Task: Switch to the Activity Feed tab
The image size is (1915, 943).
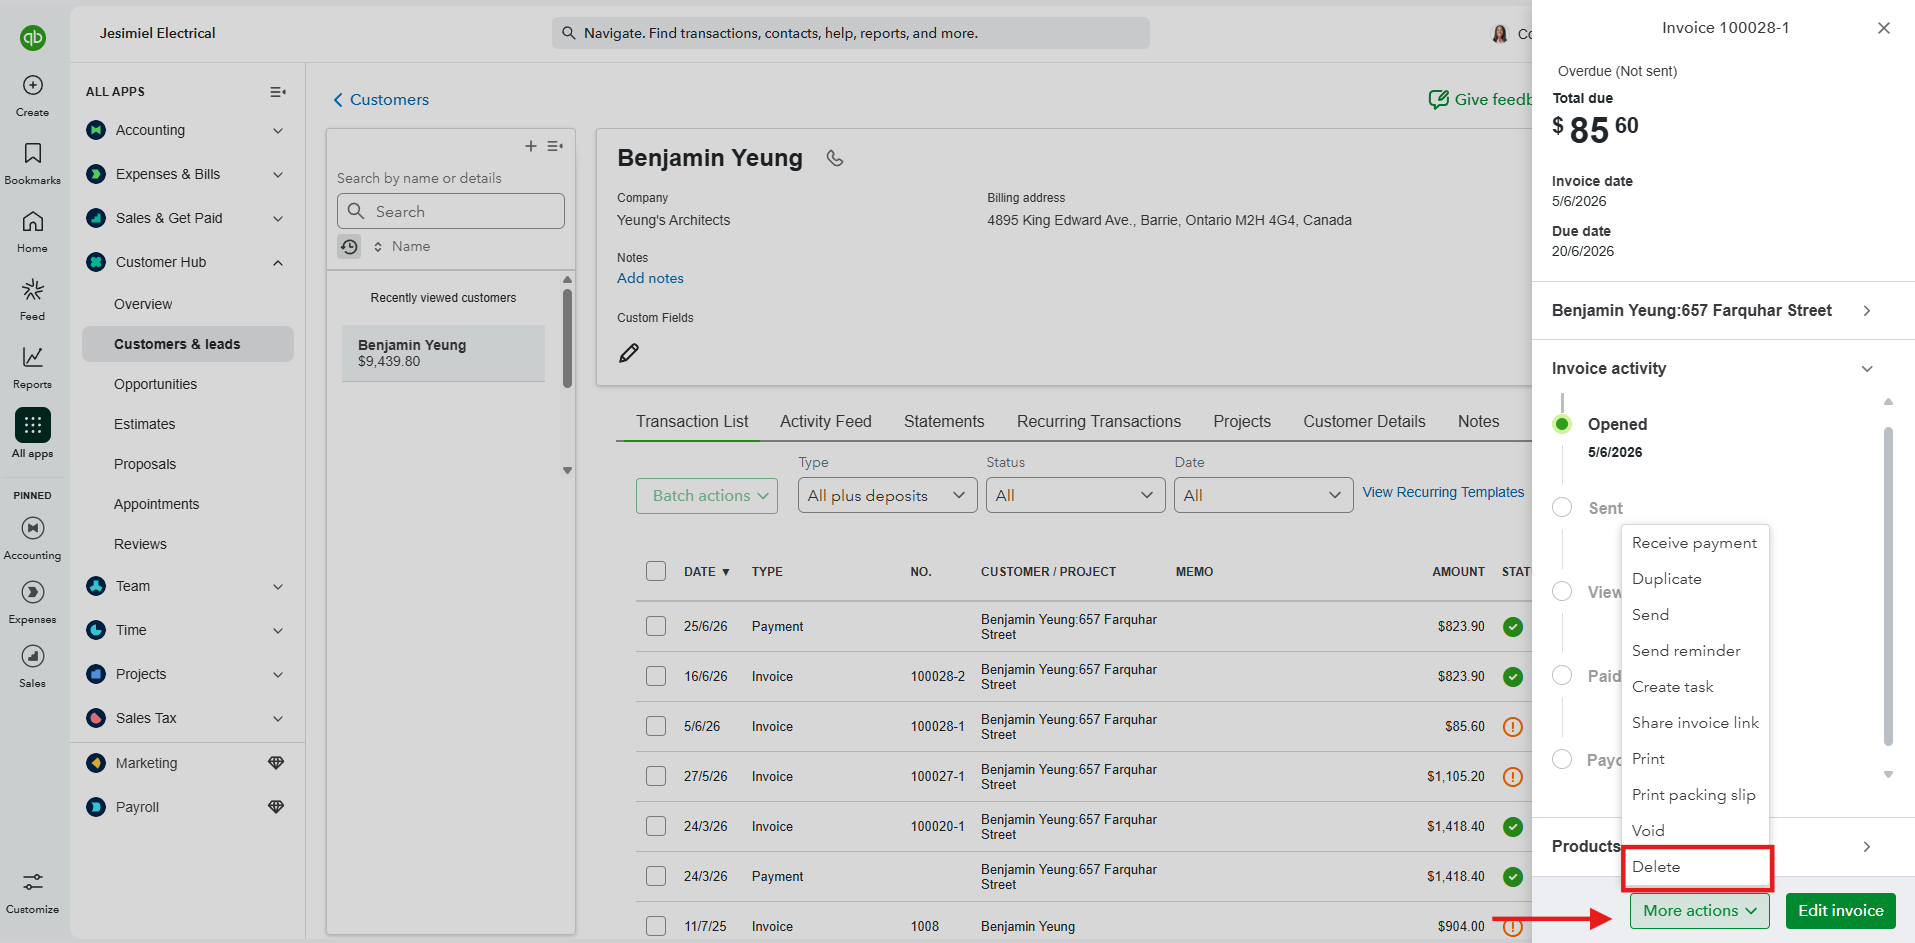Action: (826, 422)
